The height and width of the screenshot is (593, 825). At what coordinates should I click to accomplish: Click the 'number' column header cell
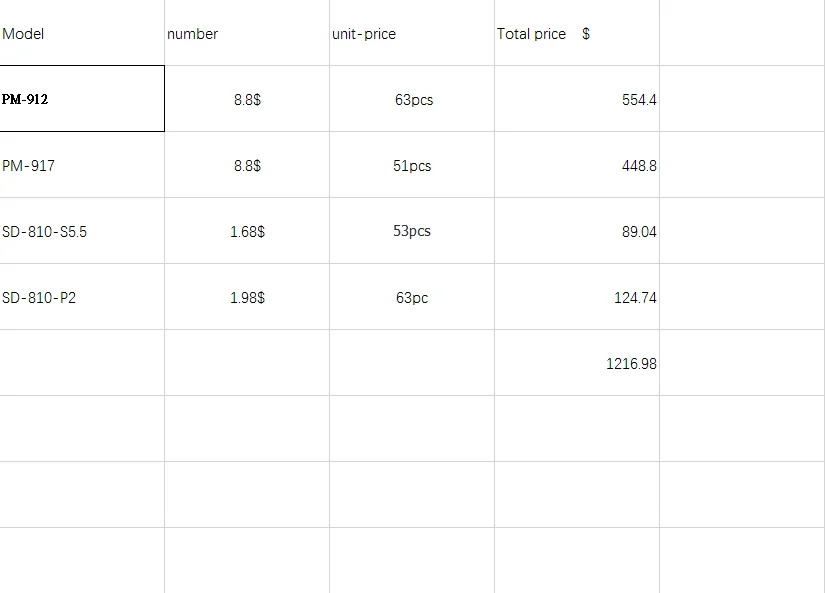coord(247,34)
